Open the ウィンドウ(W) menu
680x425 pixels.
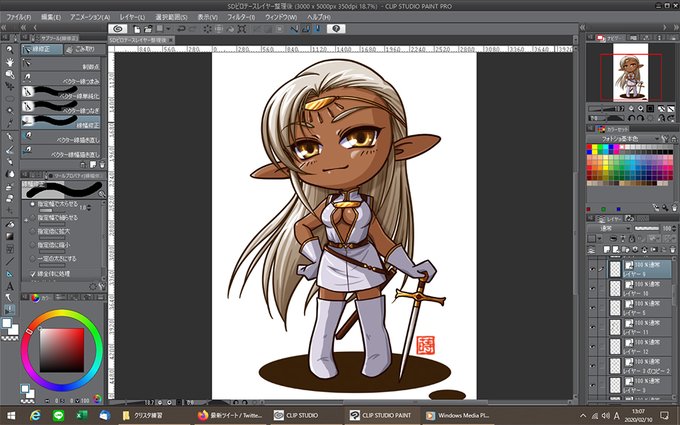281,17
